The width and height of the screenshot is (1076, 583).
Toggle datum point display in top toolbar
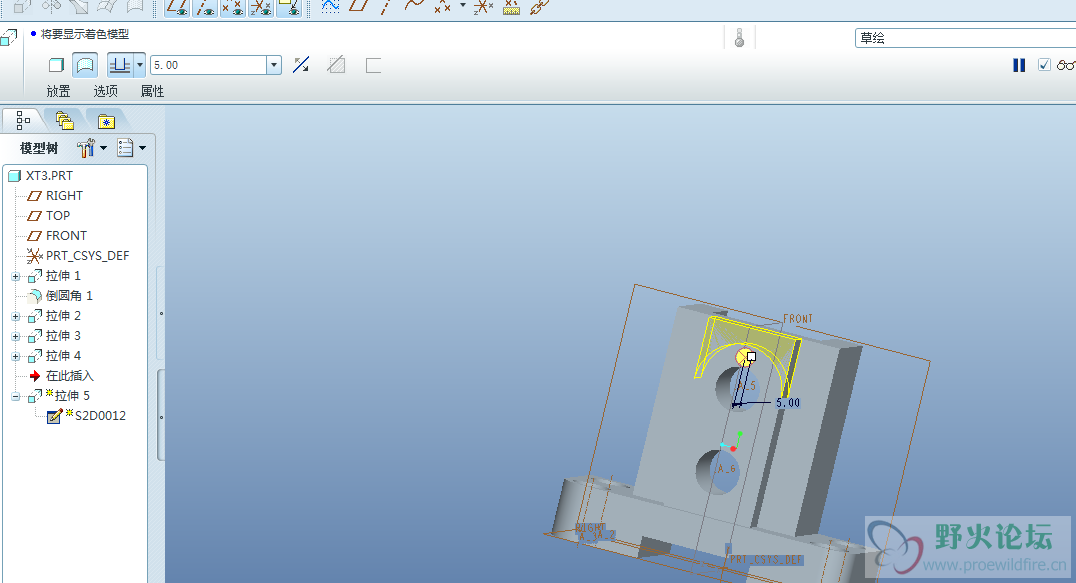[x=233, y=8]
